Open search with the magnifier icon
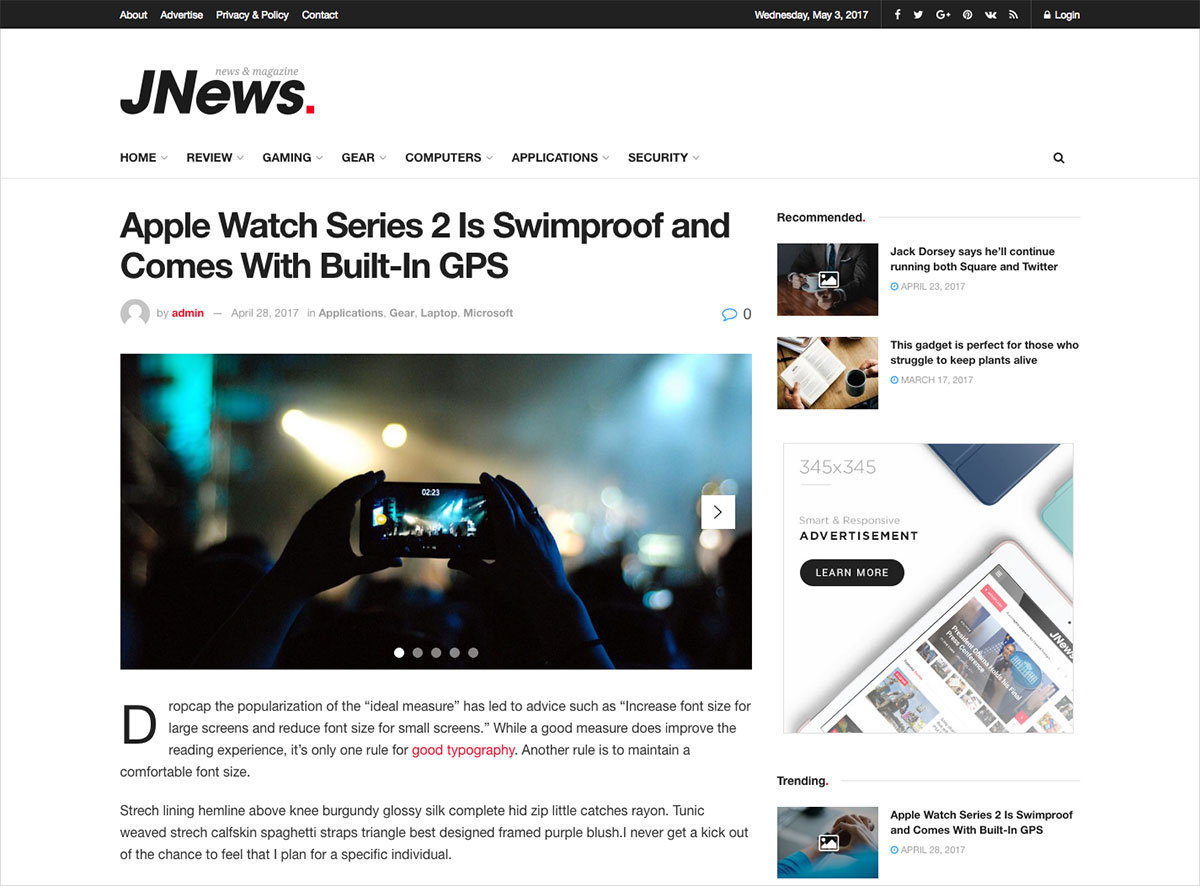1200x886 pixels. 1059,158
